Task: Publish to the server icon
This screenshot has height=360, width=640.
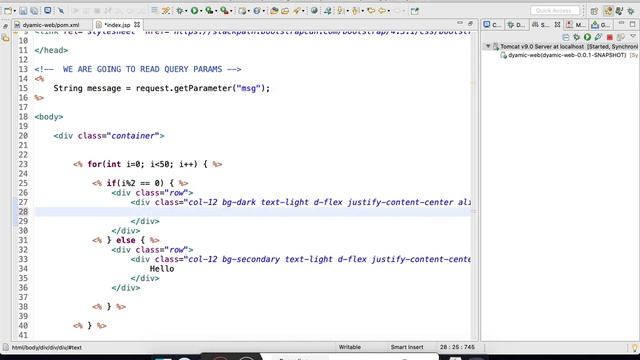Action: (621, 37)
